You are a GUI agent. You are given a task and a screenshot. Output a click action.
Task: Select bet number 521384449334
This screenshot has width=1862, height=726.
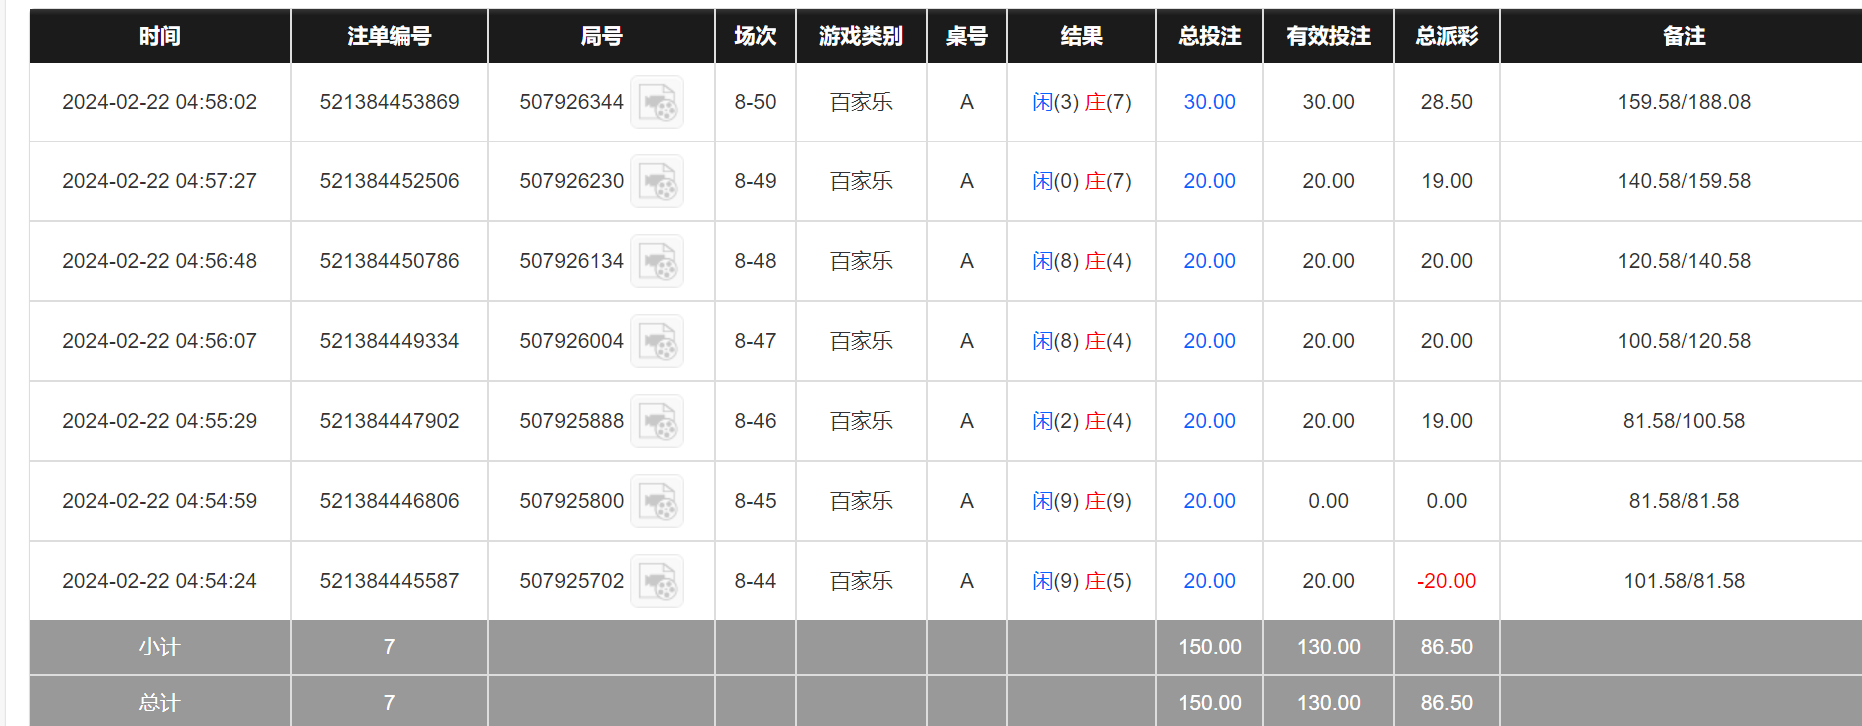coord(389,341)
